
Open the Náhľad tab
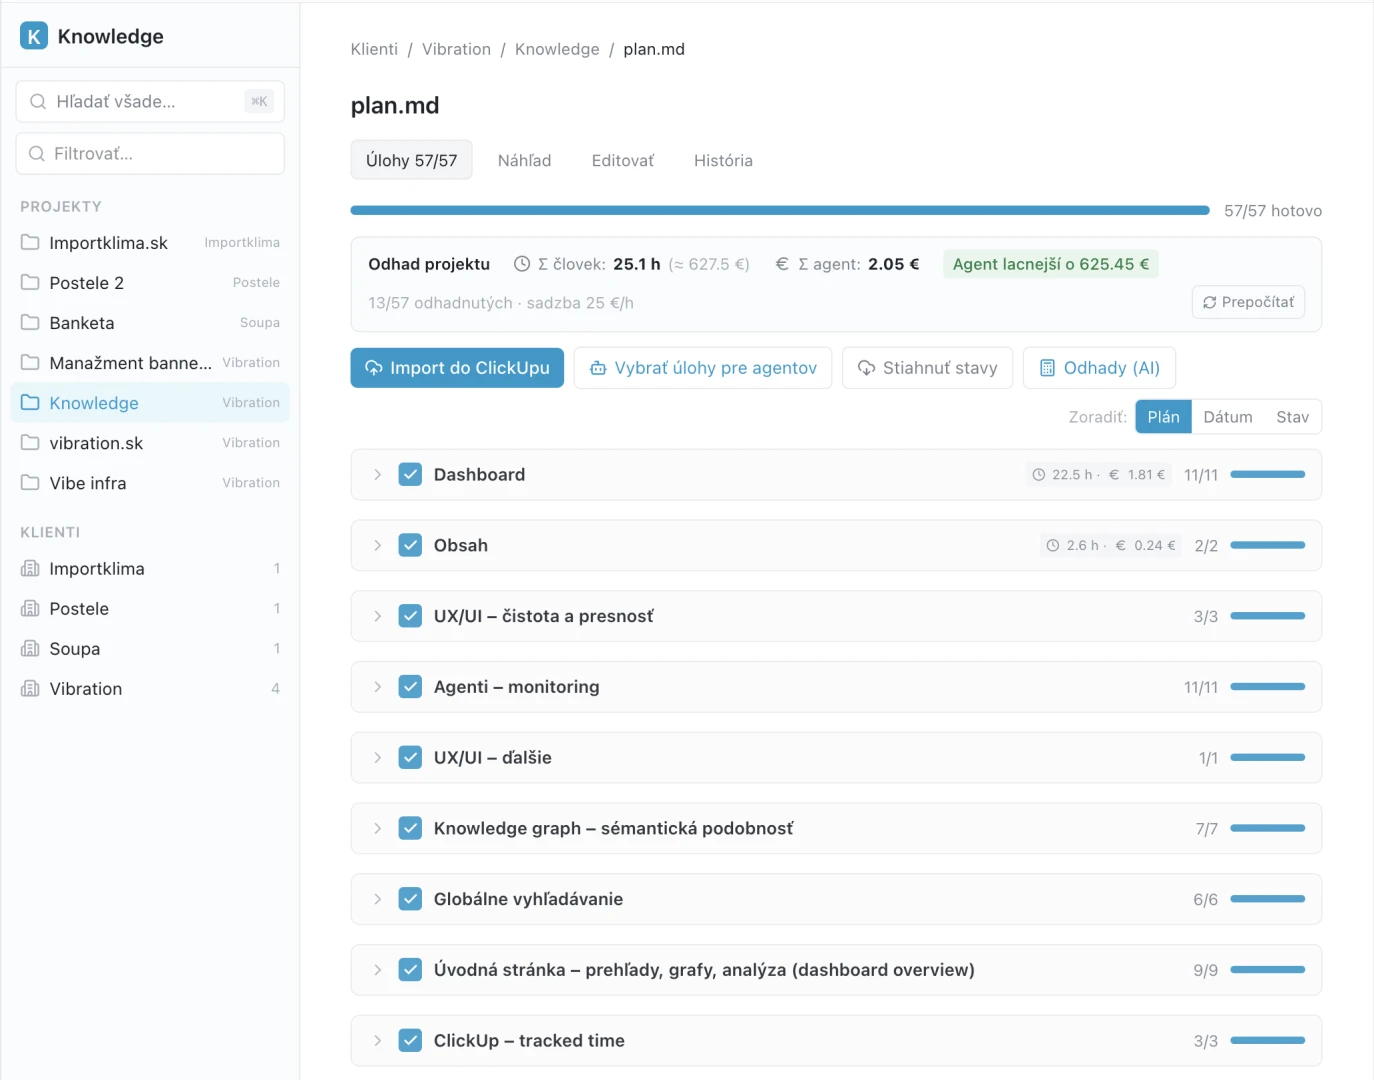click(524, 160)
